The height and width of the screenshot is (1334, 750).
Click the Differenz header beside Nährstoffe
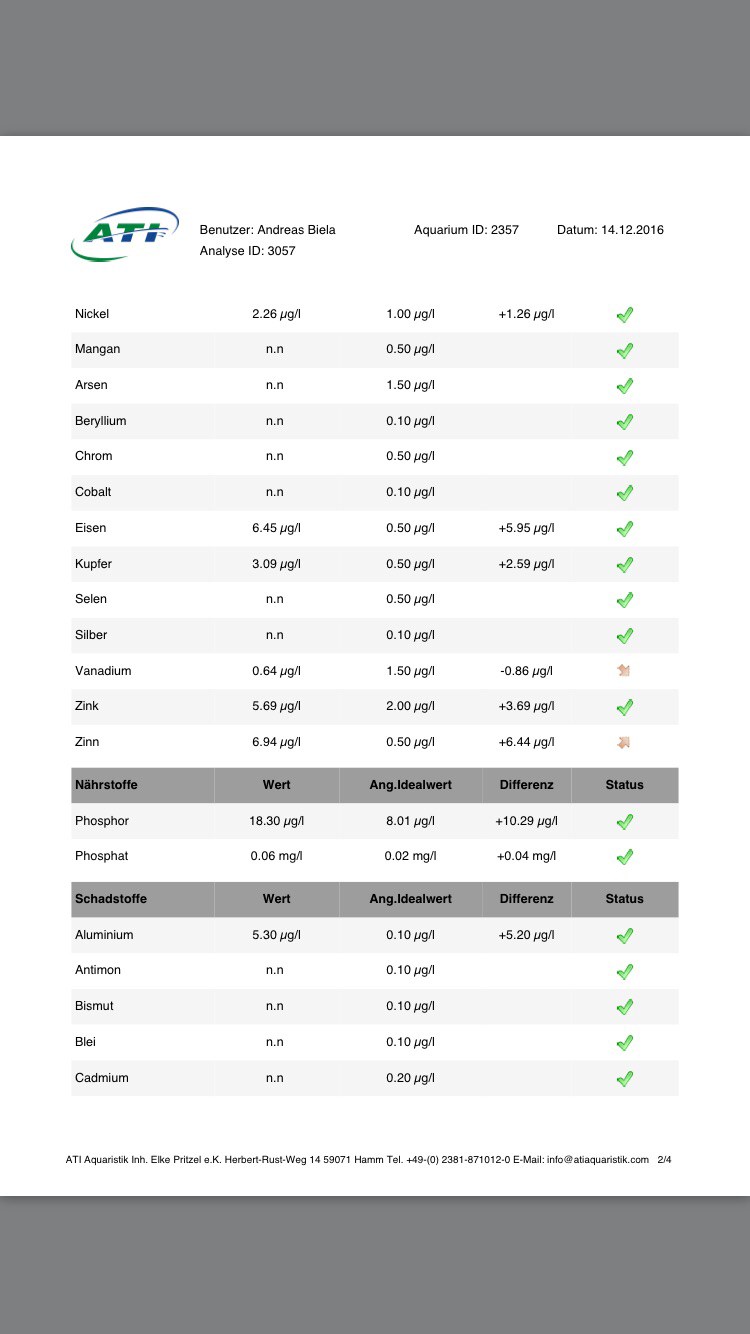coord(526,785)
